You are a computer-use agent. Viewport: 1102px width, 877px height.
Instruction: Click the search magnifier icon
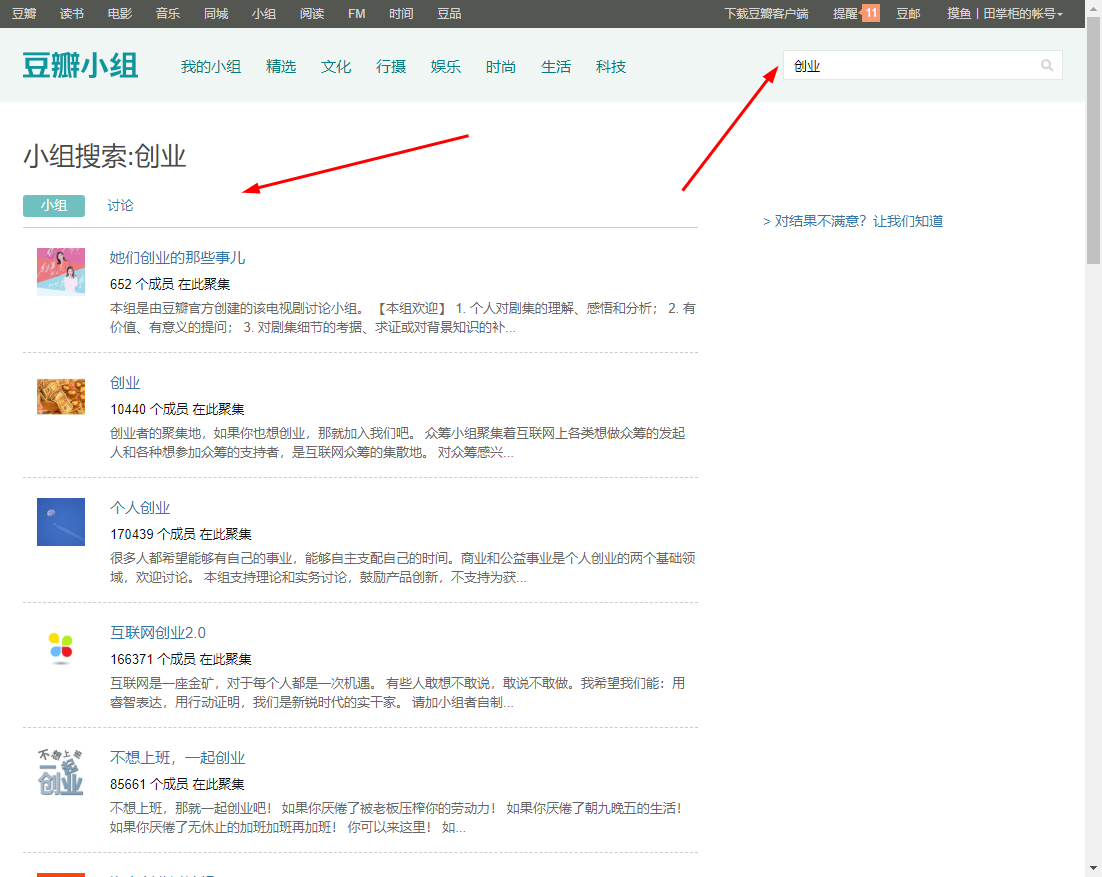1046,65
